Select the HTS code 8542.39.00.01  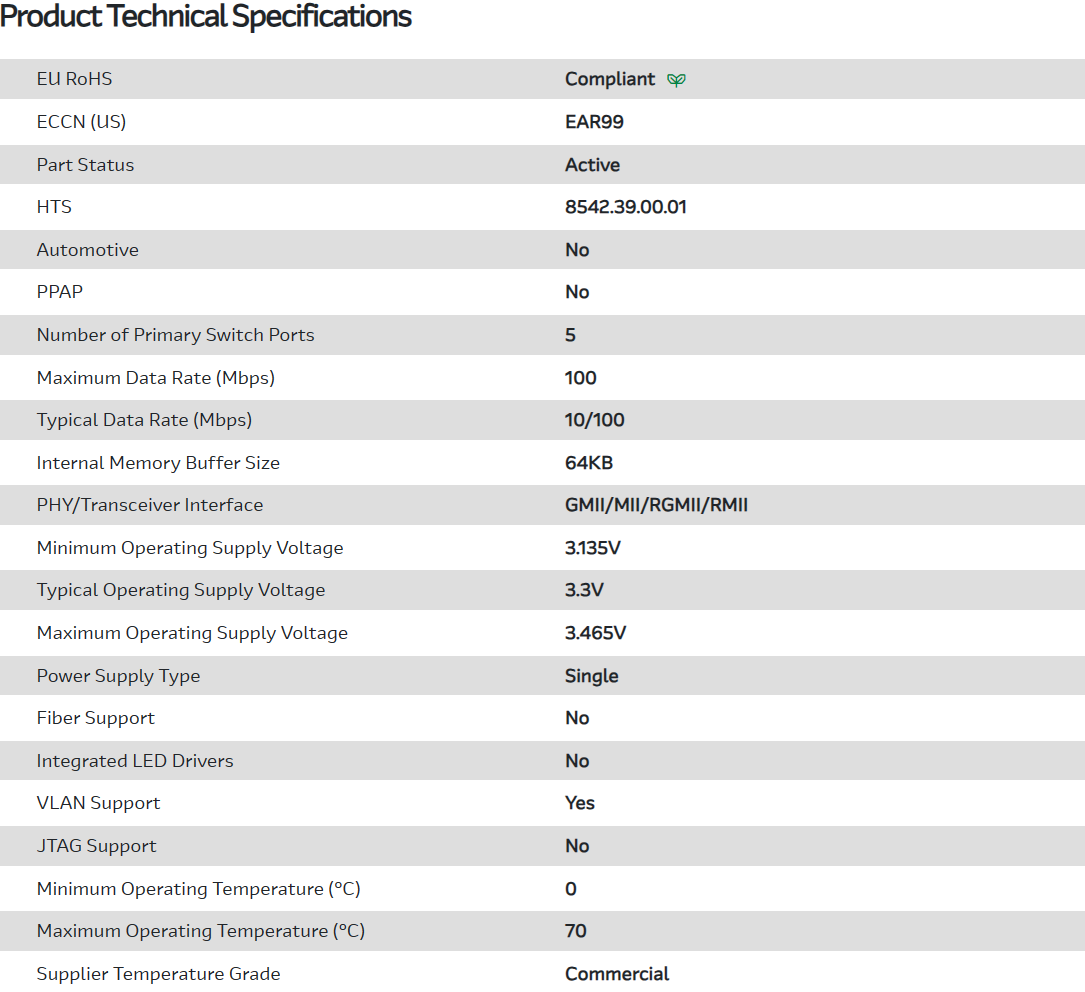tap(625, 207)
